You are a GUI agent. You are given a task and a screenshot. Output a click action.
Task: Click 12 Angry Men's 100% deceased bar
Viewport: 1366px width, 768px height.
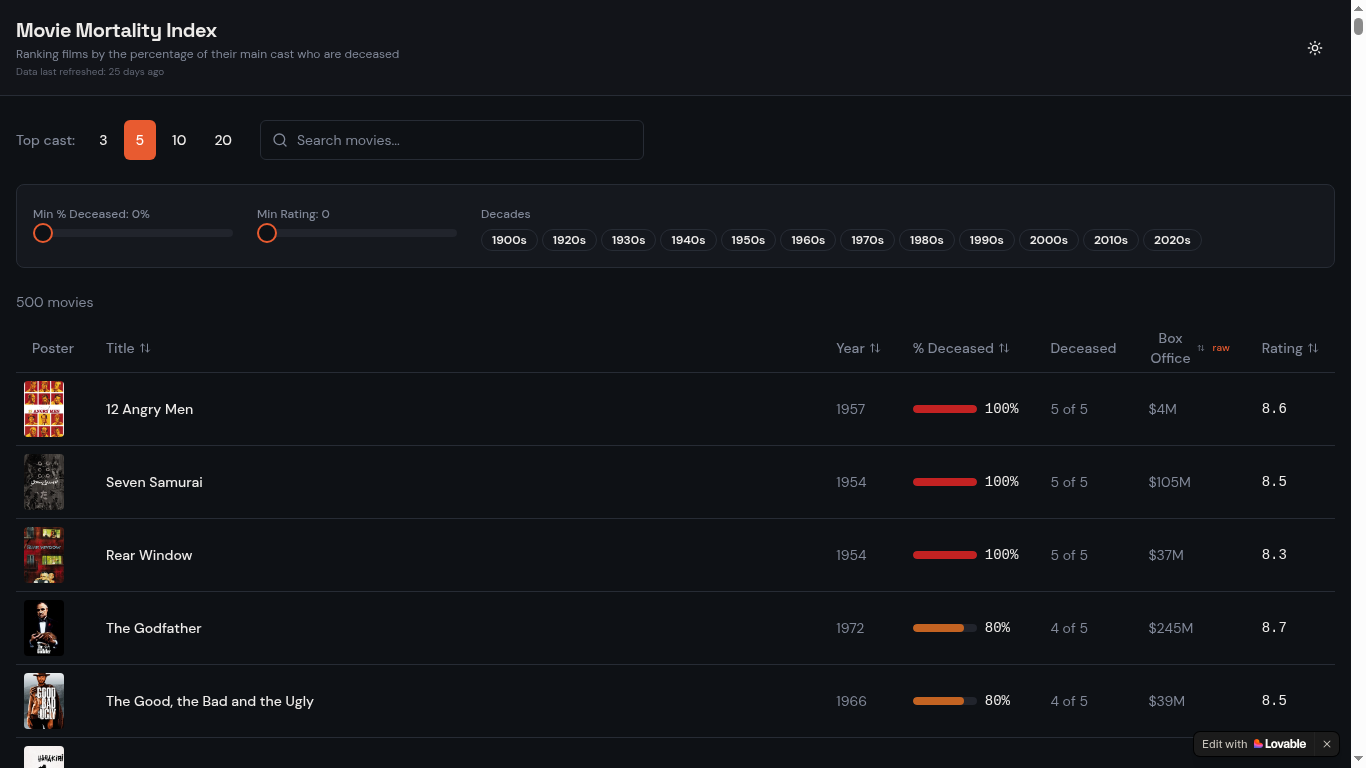click(945, 409)
